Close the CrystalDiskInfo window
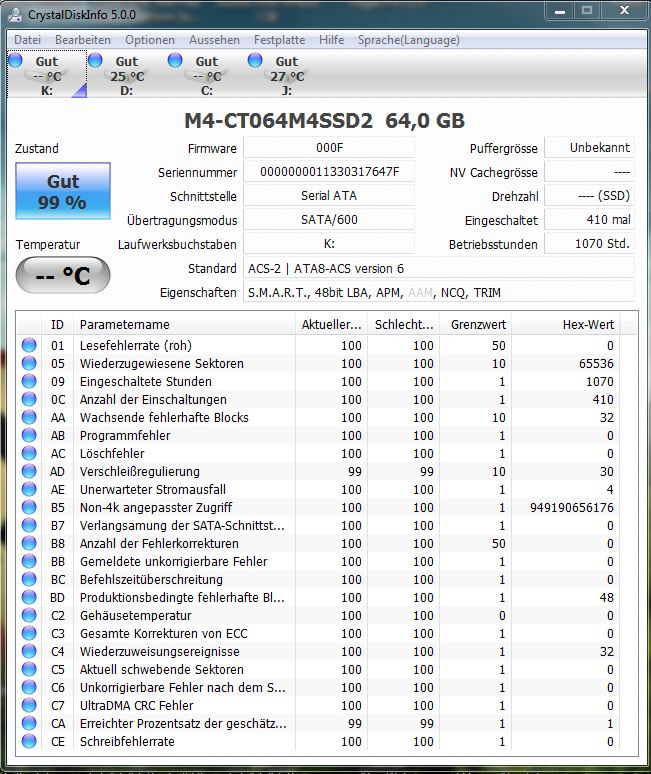Viewport: 651px width, 774px height. 624,10
